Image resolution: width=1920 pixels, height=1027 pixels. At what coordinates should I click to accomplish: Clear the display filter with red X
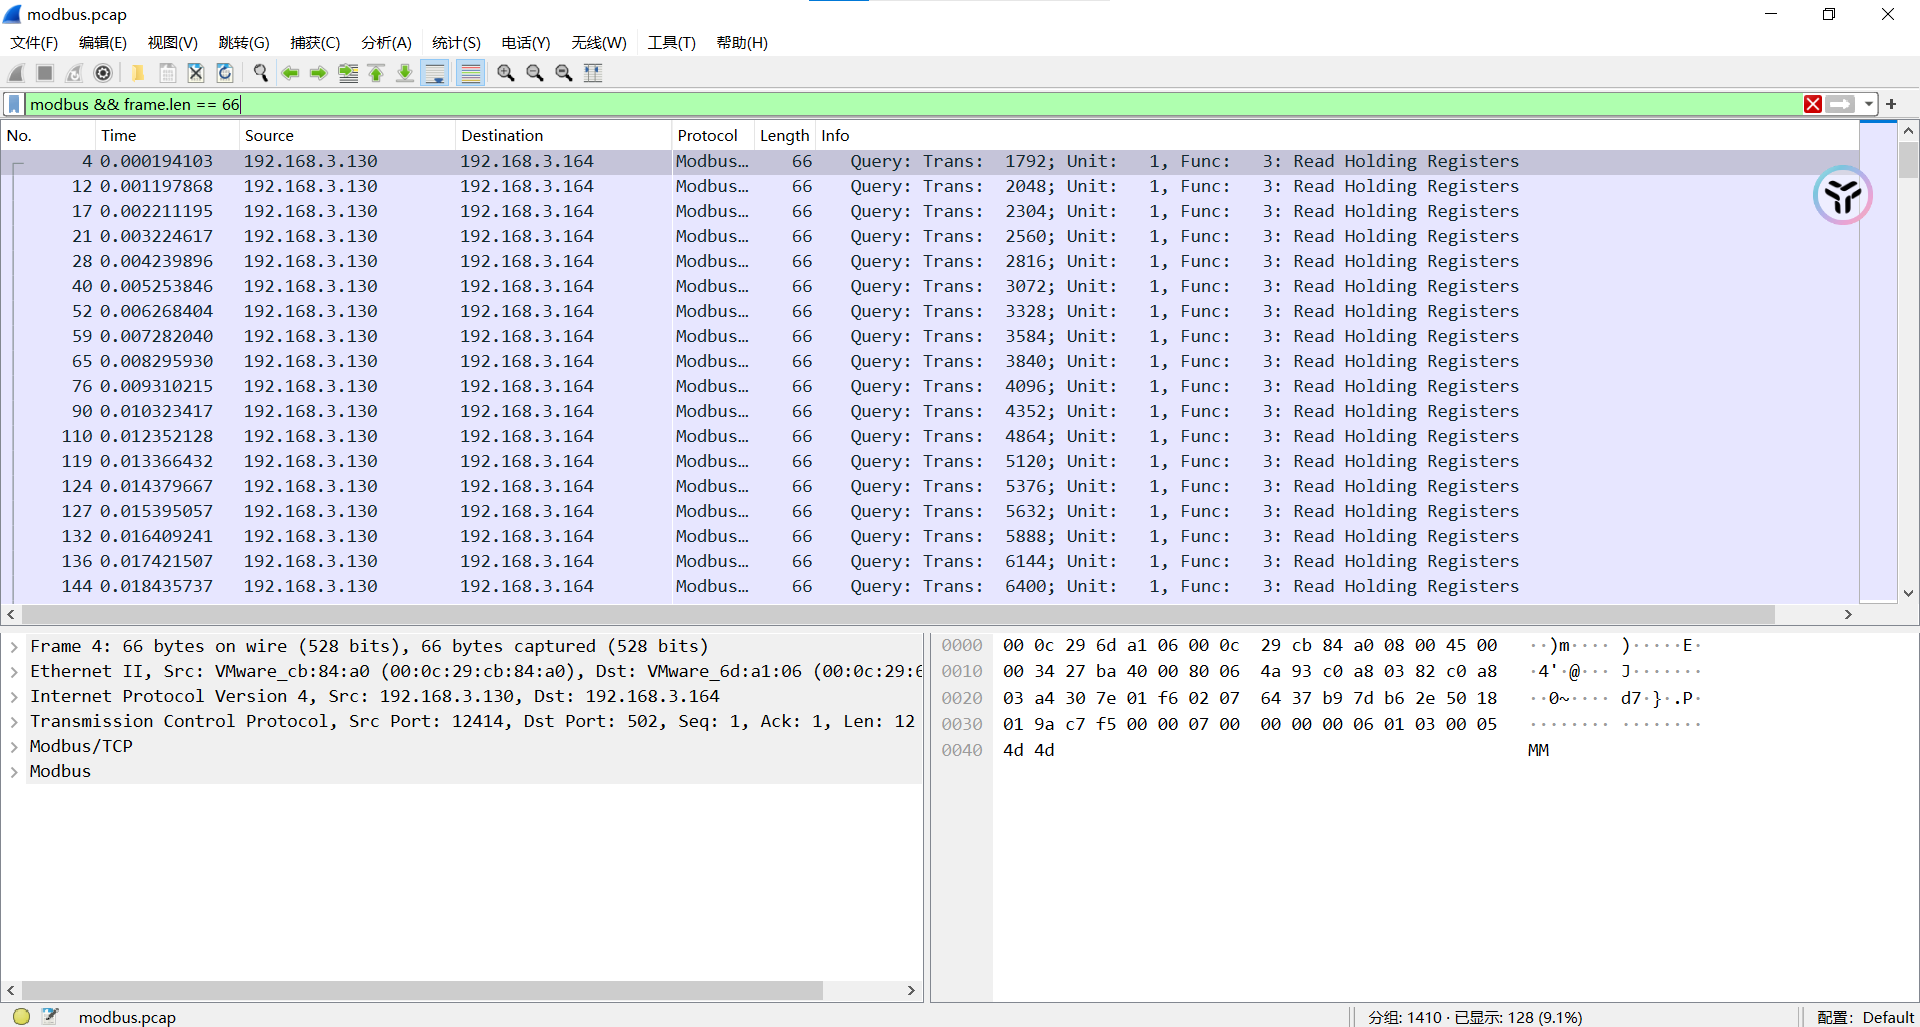1812,104
